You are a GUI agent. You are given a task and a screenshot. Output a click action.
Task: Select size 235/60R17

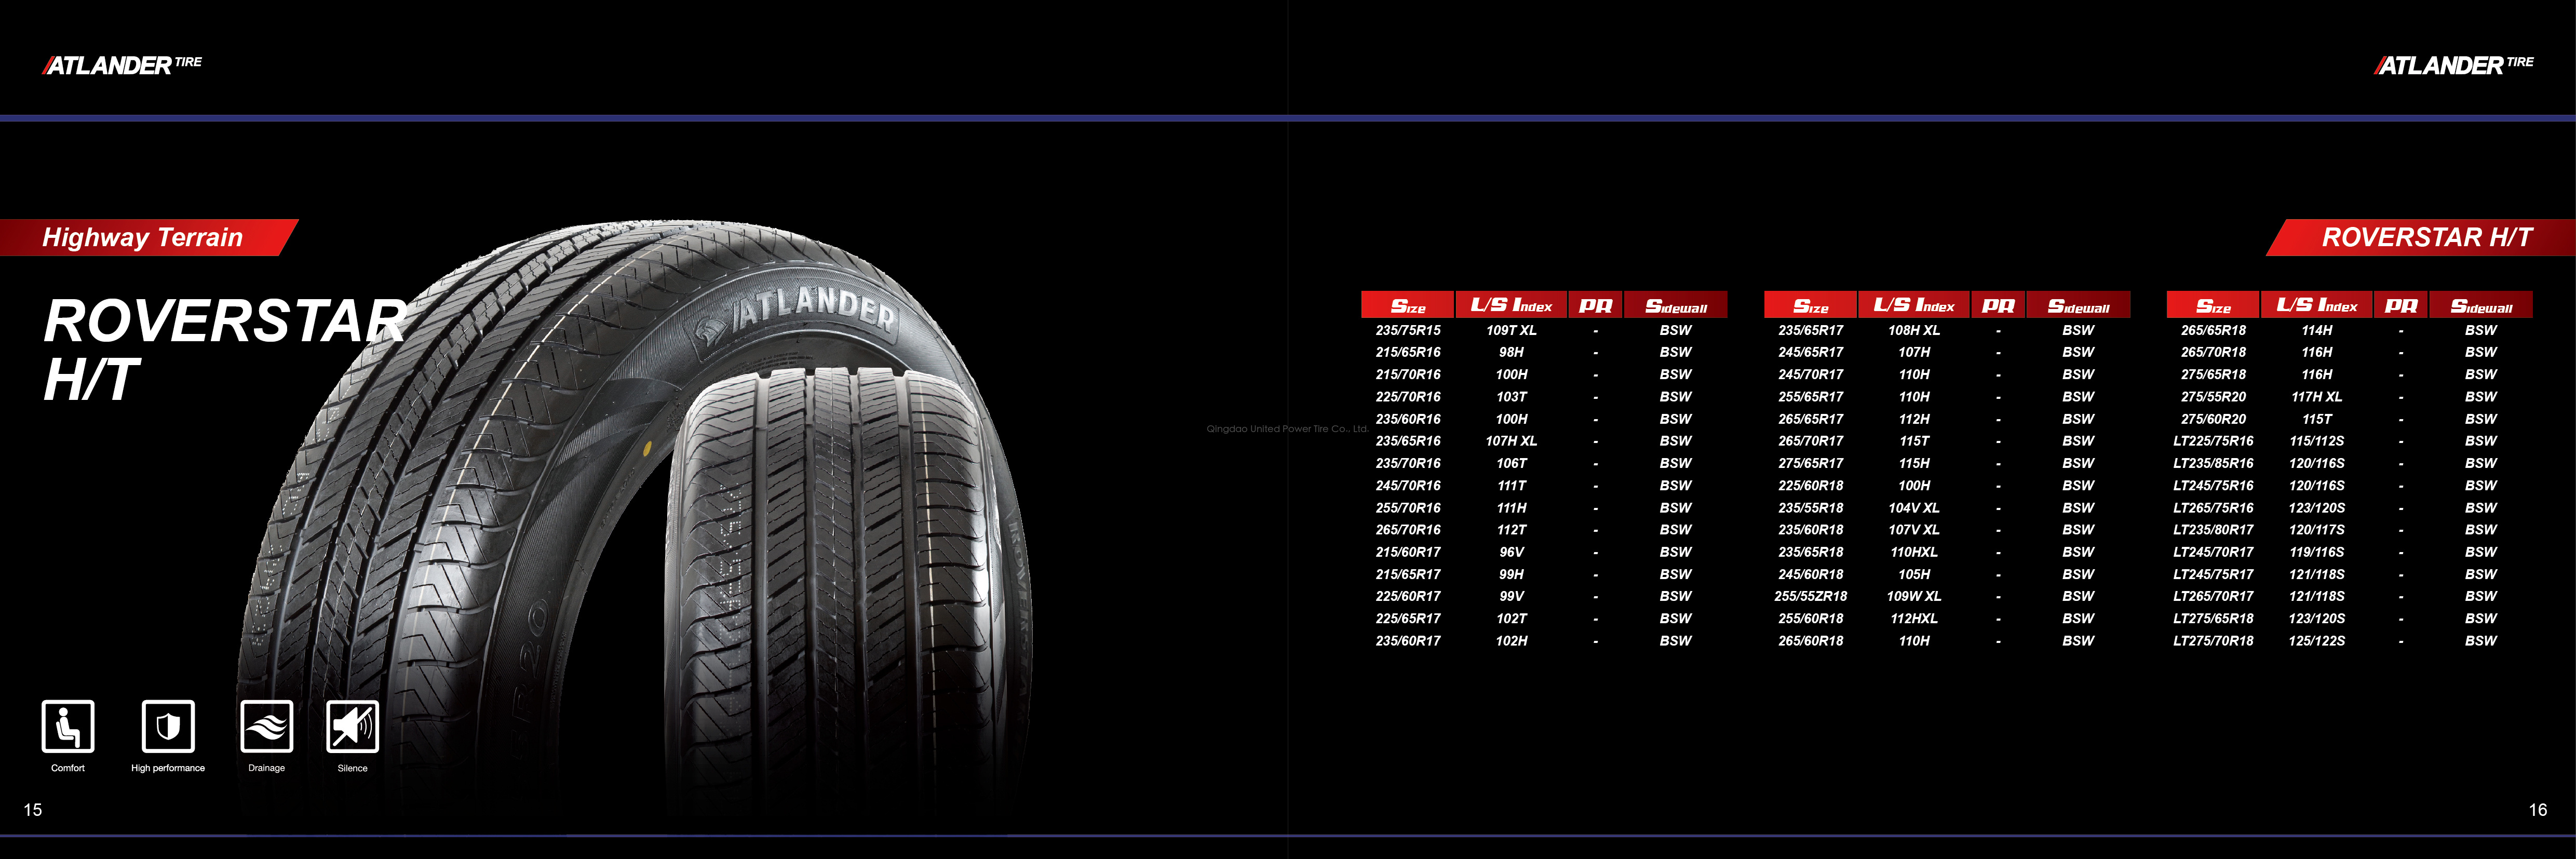tap(1408, 641)
